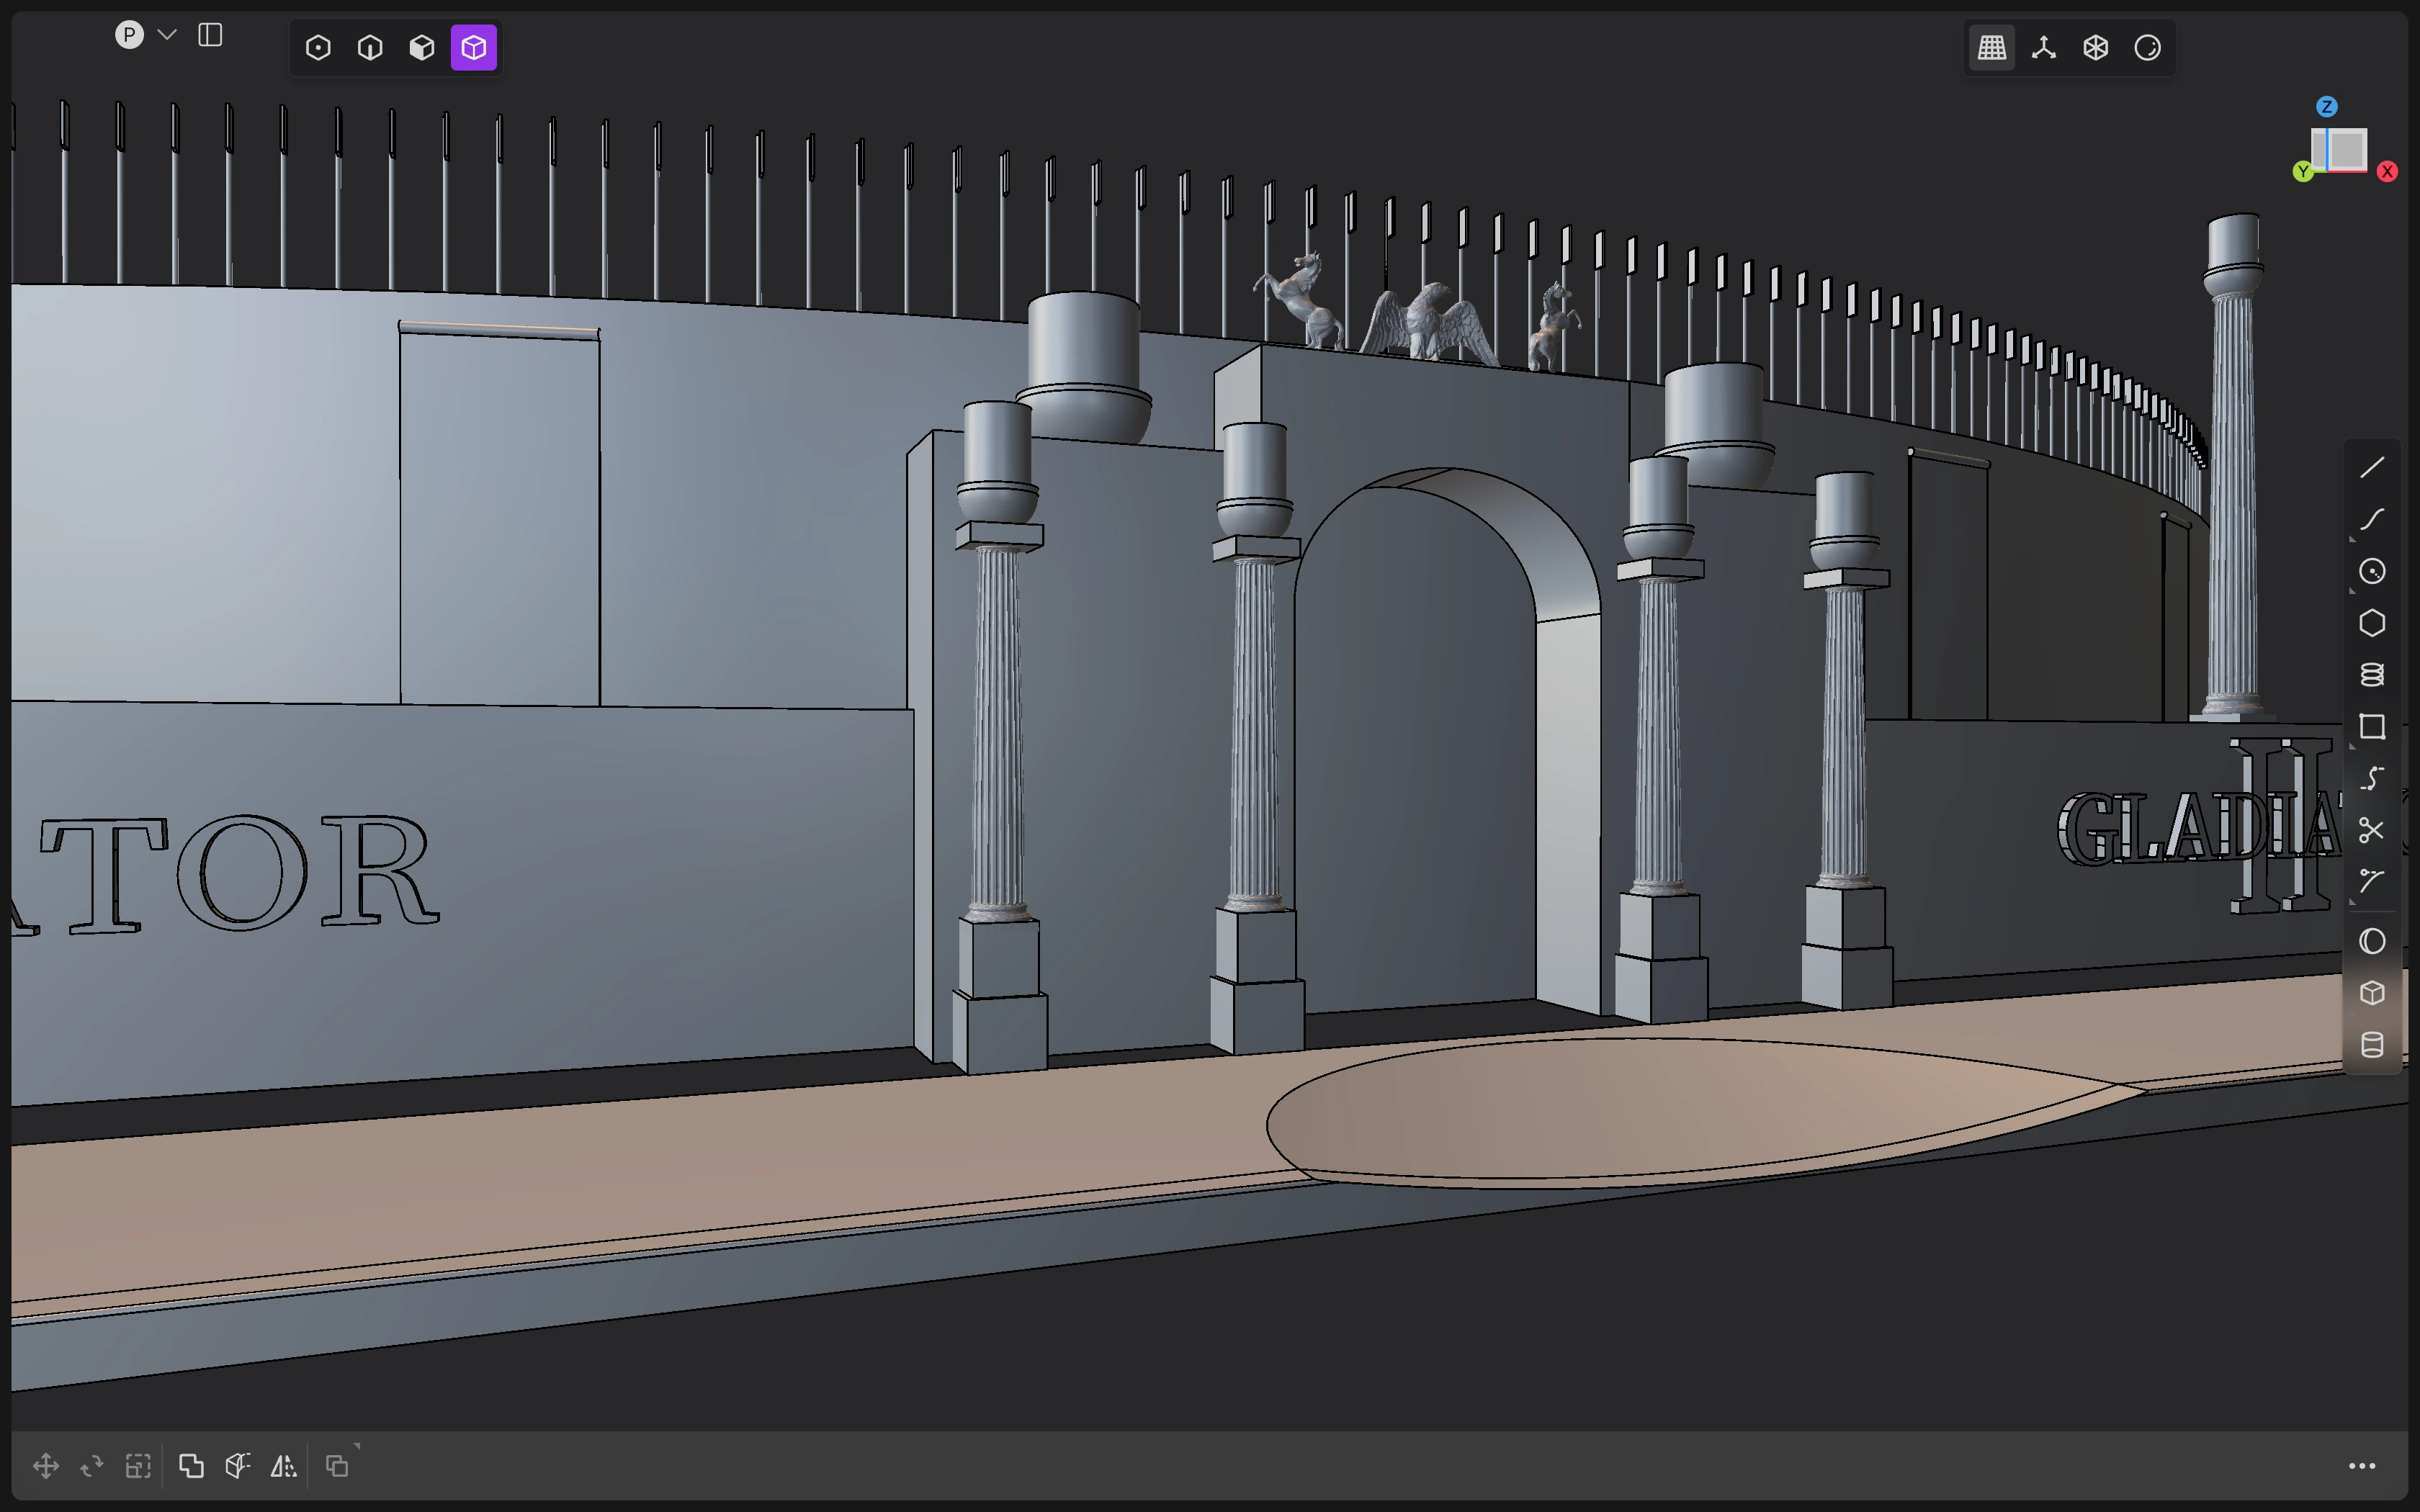Click the three-arrow axes icon
This screenshot has height=1512, width=2420.
click(x=2044, y=48)
